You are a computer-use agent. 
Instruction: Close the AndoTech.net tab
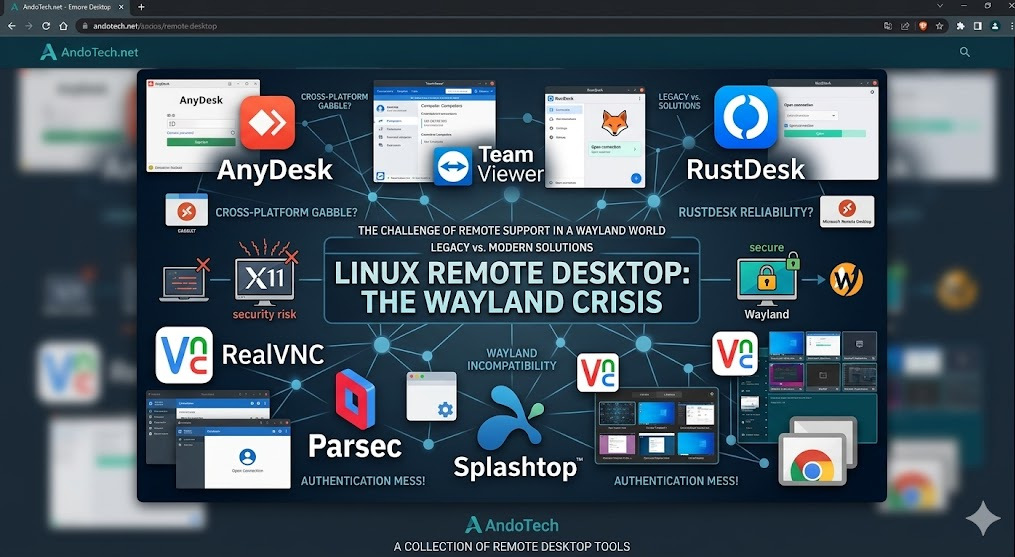tap(121, 7)
